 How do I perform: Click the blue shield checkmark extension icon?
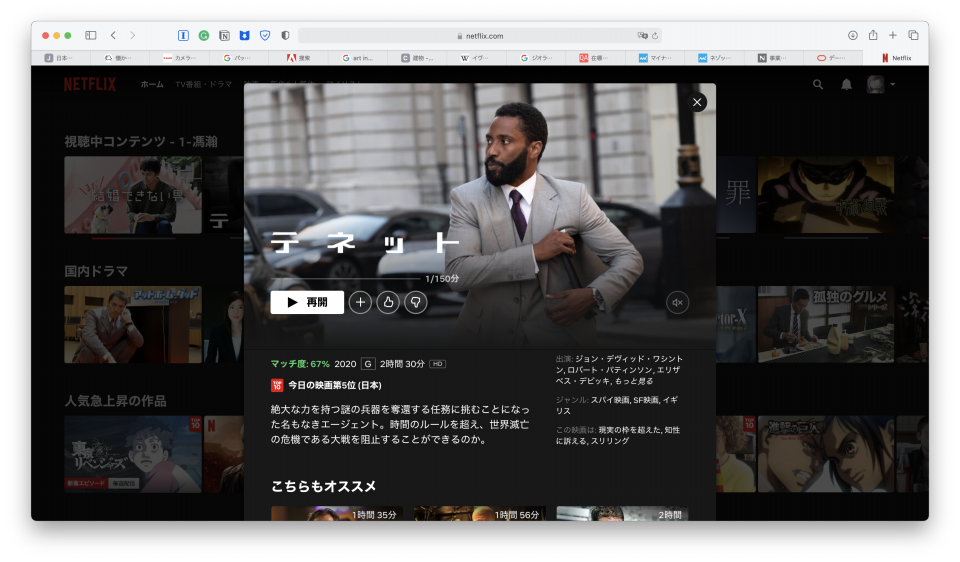[265, 36]
